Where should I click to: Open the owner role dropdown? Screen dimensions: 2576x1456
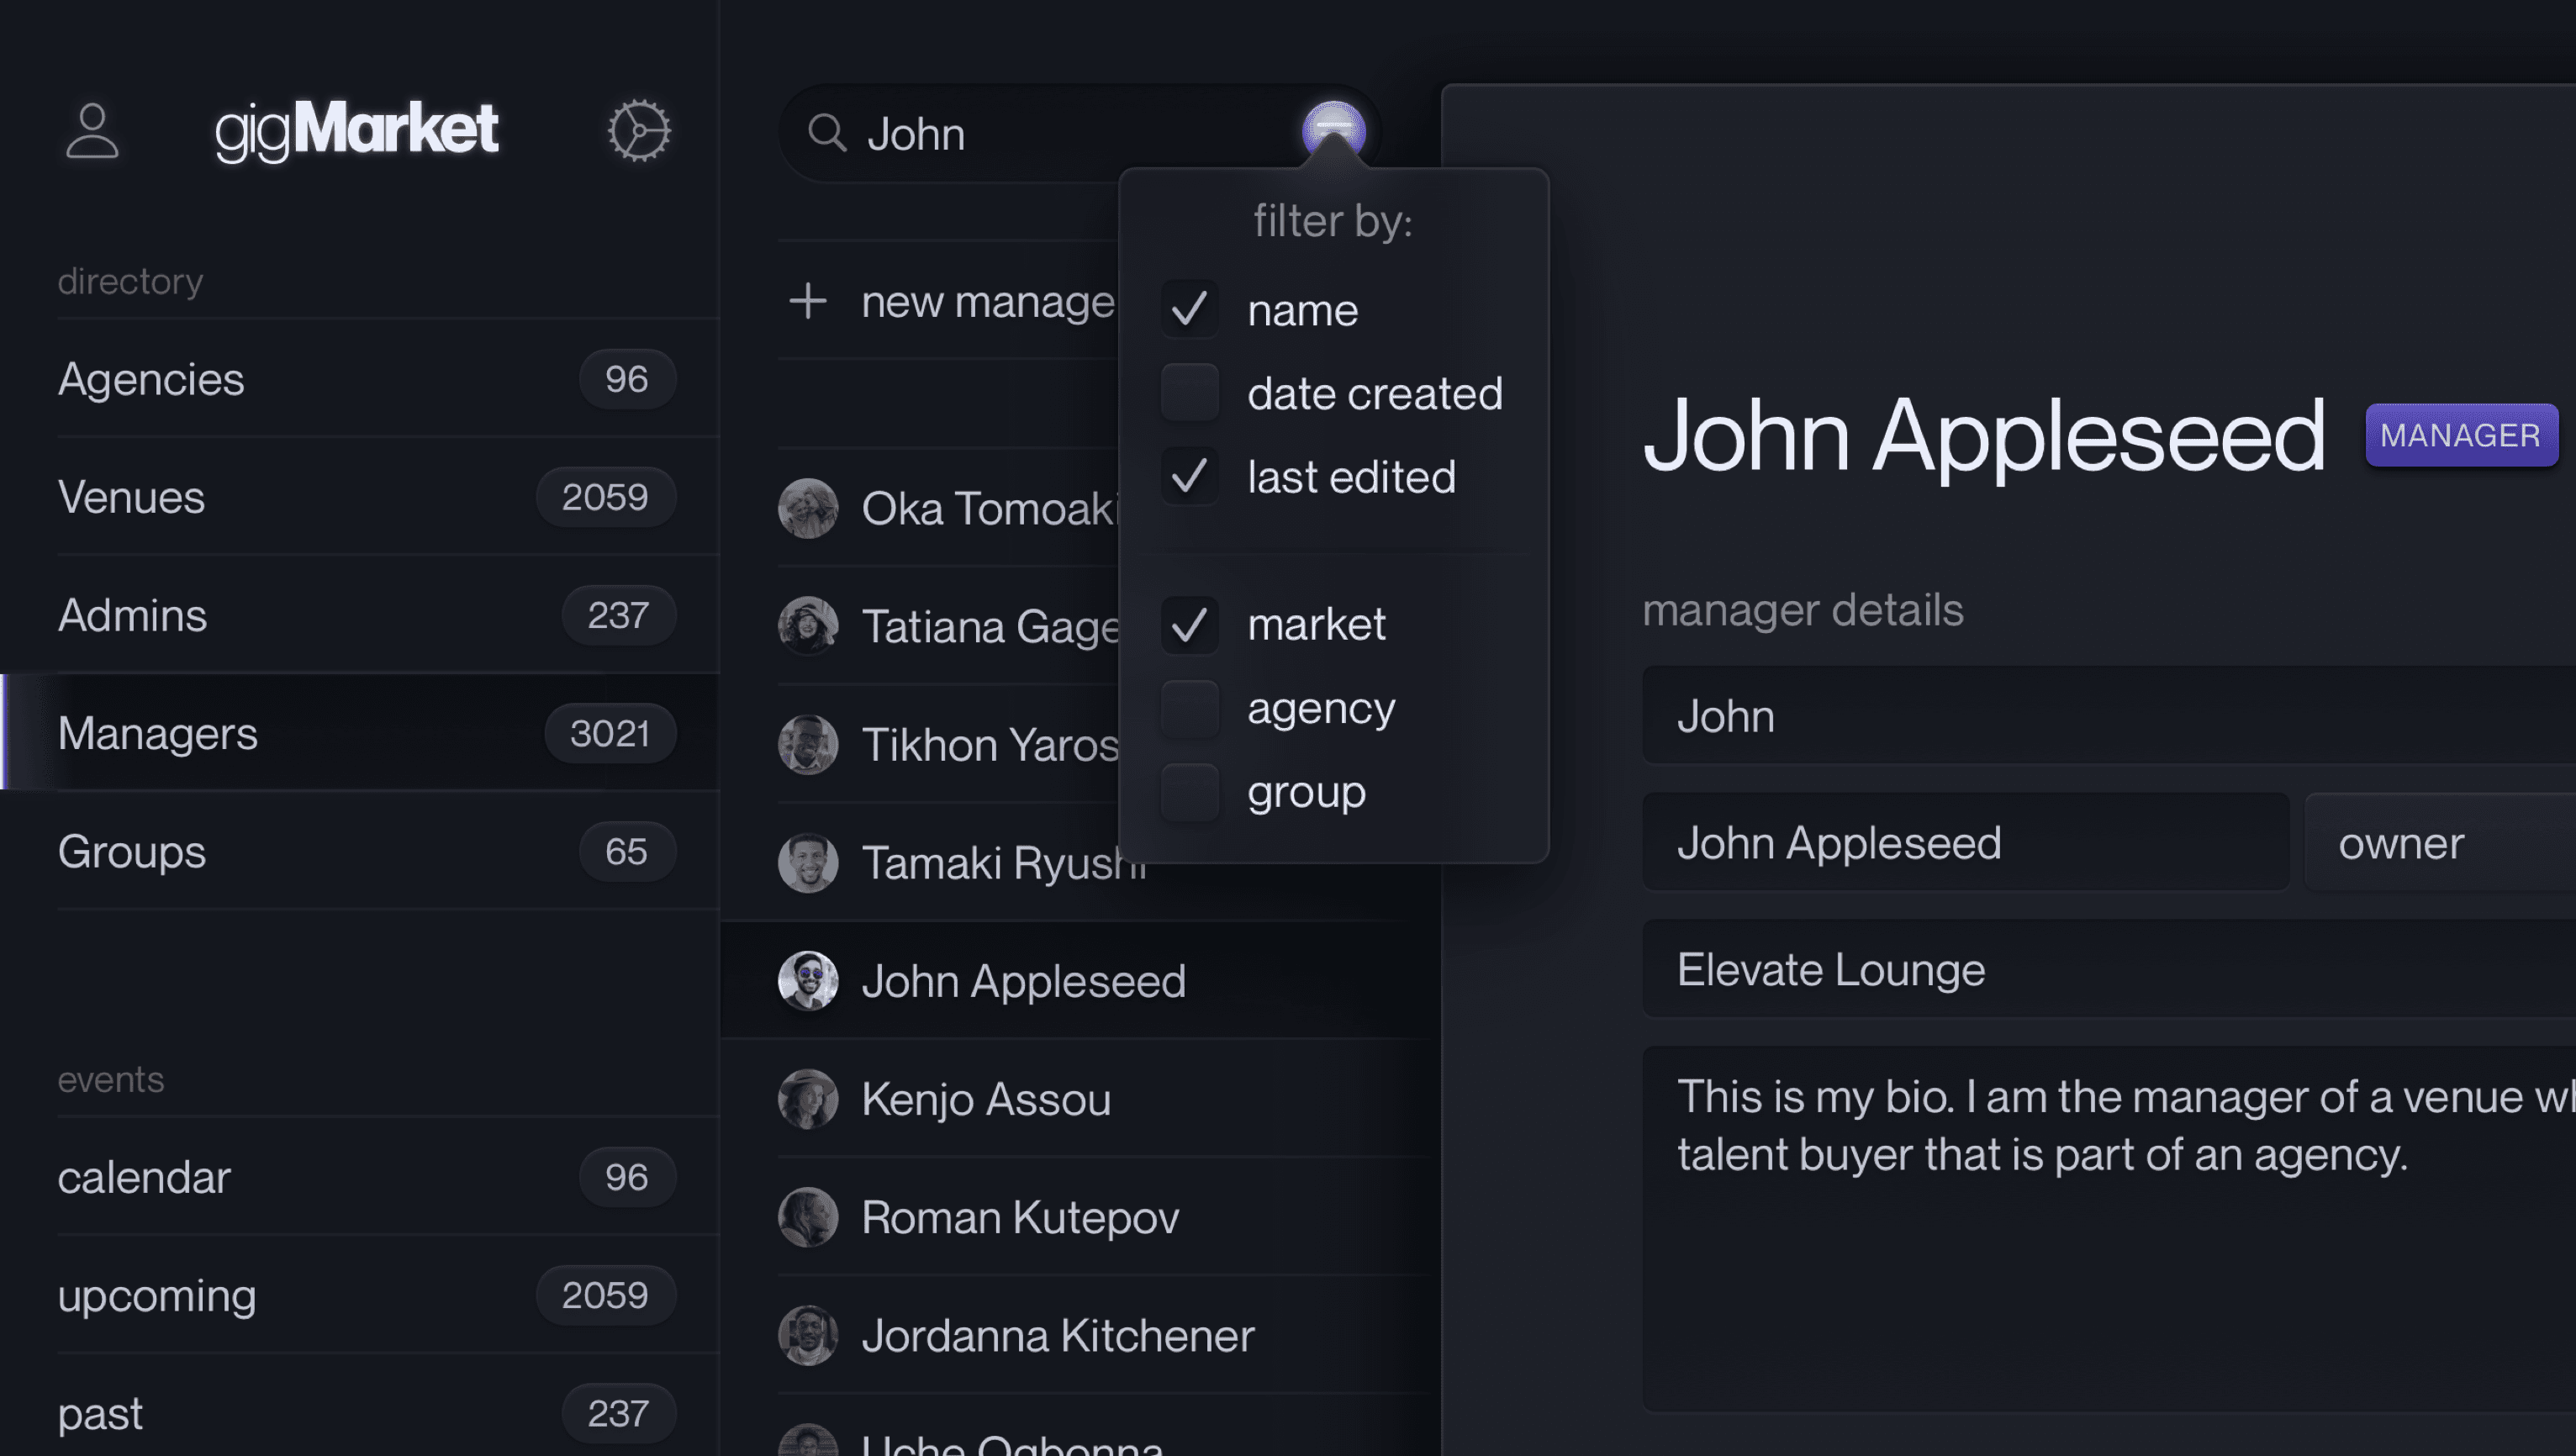2440,843
